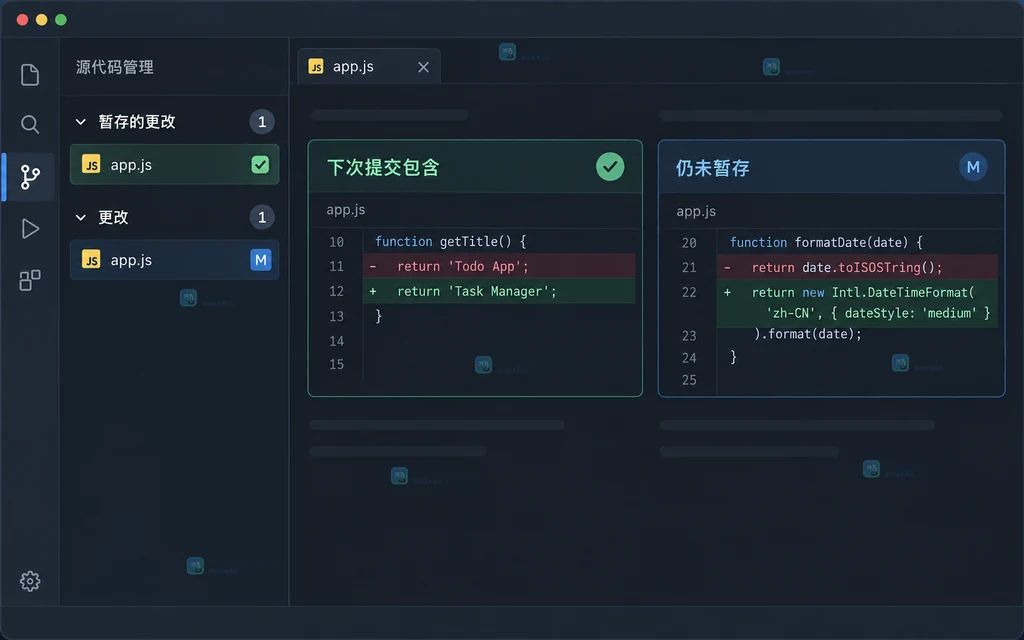Viewport: 1024px width, 640px height.
Task: Open the Explorer files icon
Action: pos(30,74)
